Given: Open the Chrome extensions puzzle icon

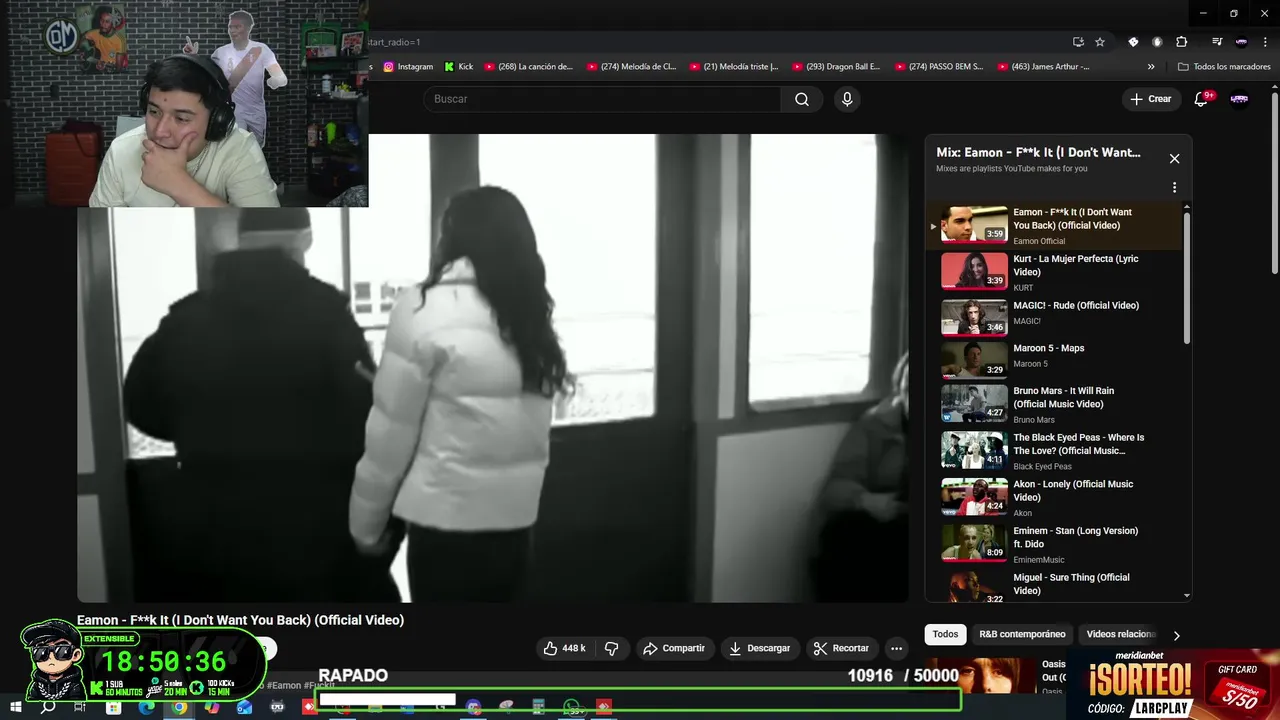Looking at the screenshot, I should point(1181,42).
